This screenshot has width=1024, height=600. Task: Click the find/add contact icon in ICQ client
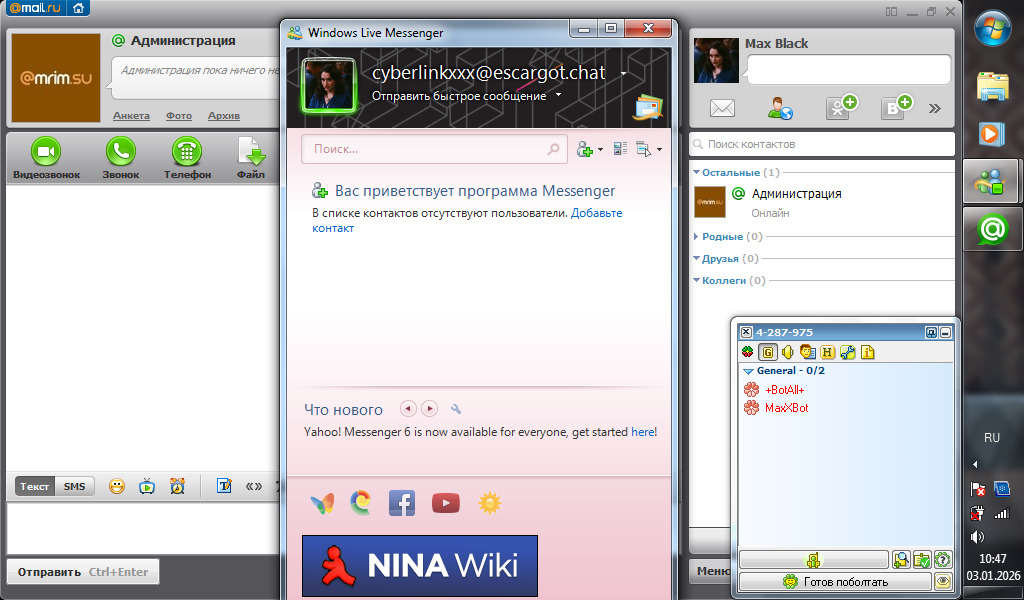coord(901,560)
